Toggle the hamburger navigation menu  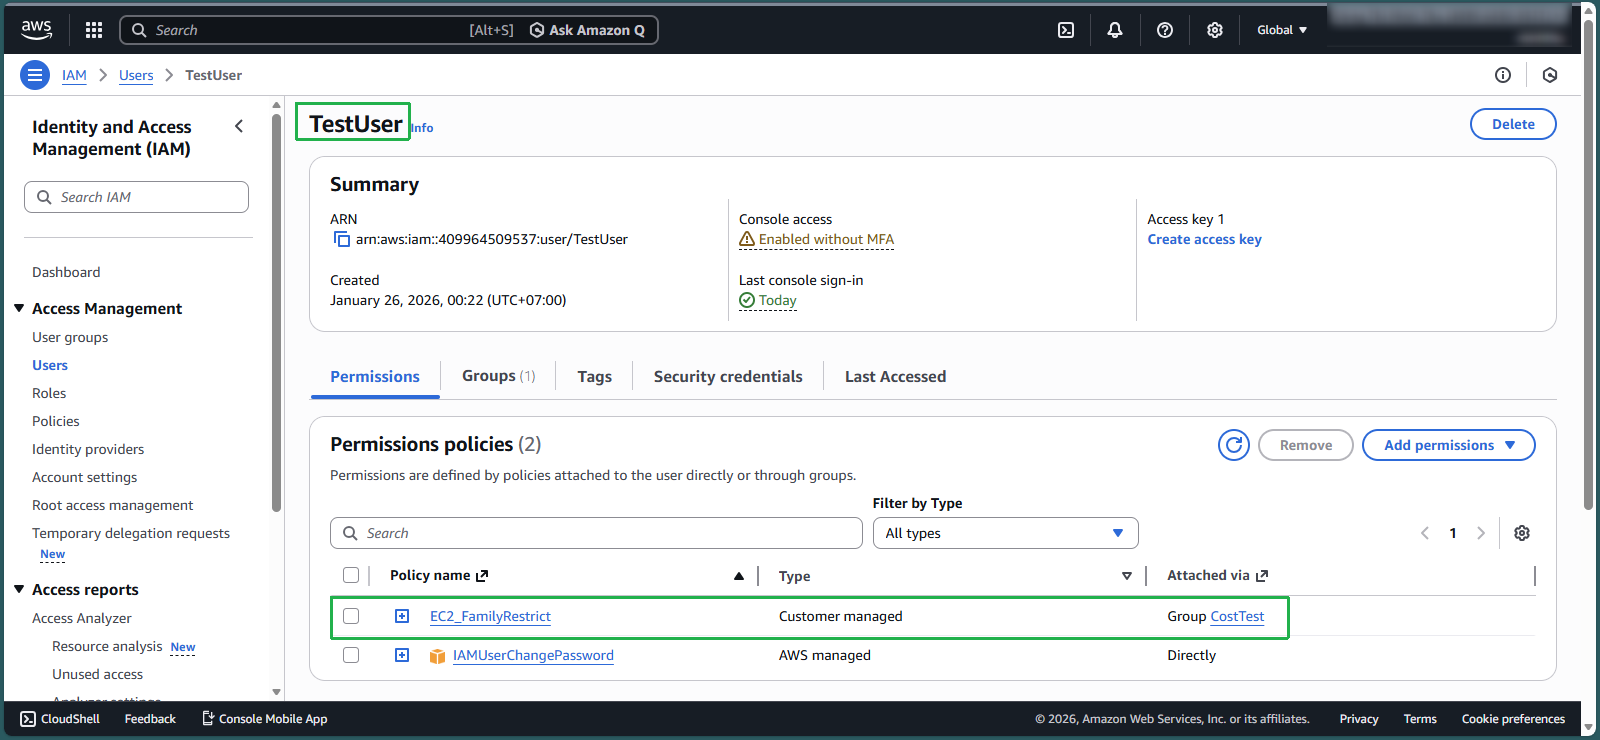tap(35, 75)
